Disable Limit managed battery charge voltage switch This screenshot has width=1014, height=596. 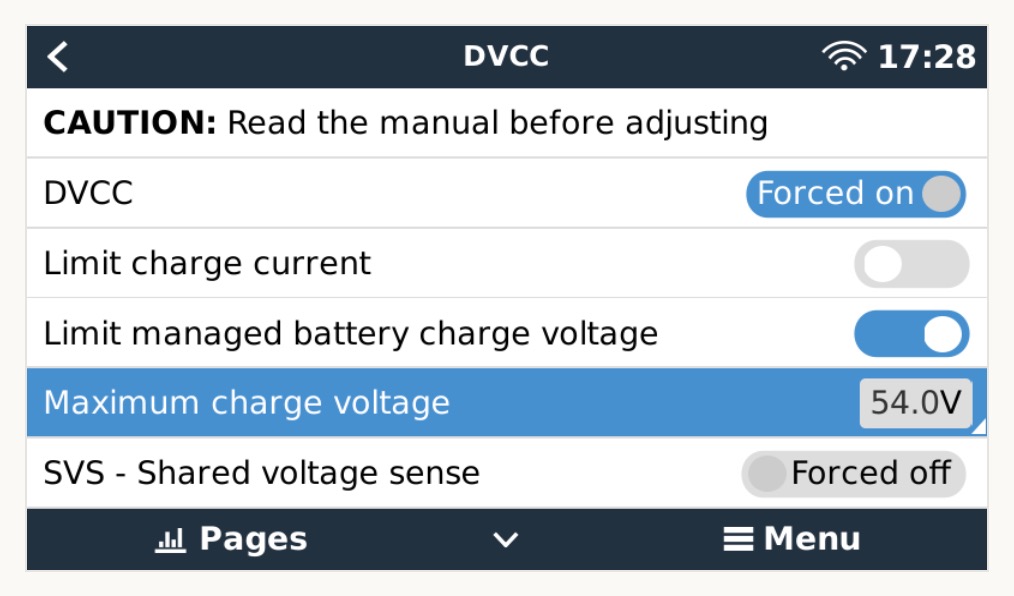tap(911, 334)
